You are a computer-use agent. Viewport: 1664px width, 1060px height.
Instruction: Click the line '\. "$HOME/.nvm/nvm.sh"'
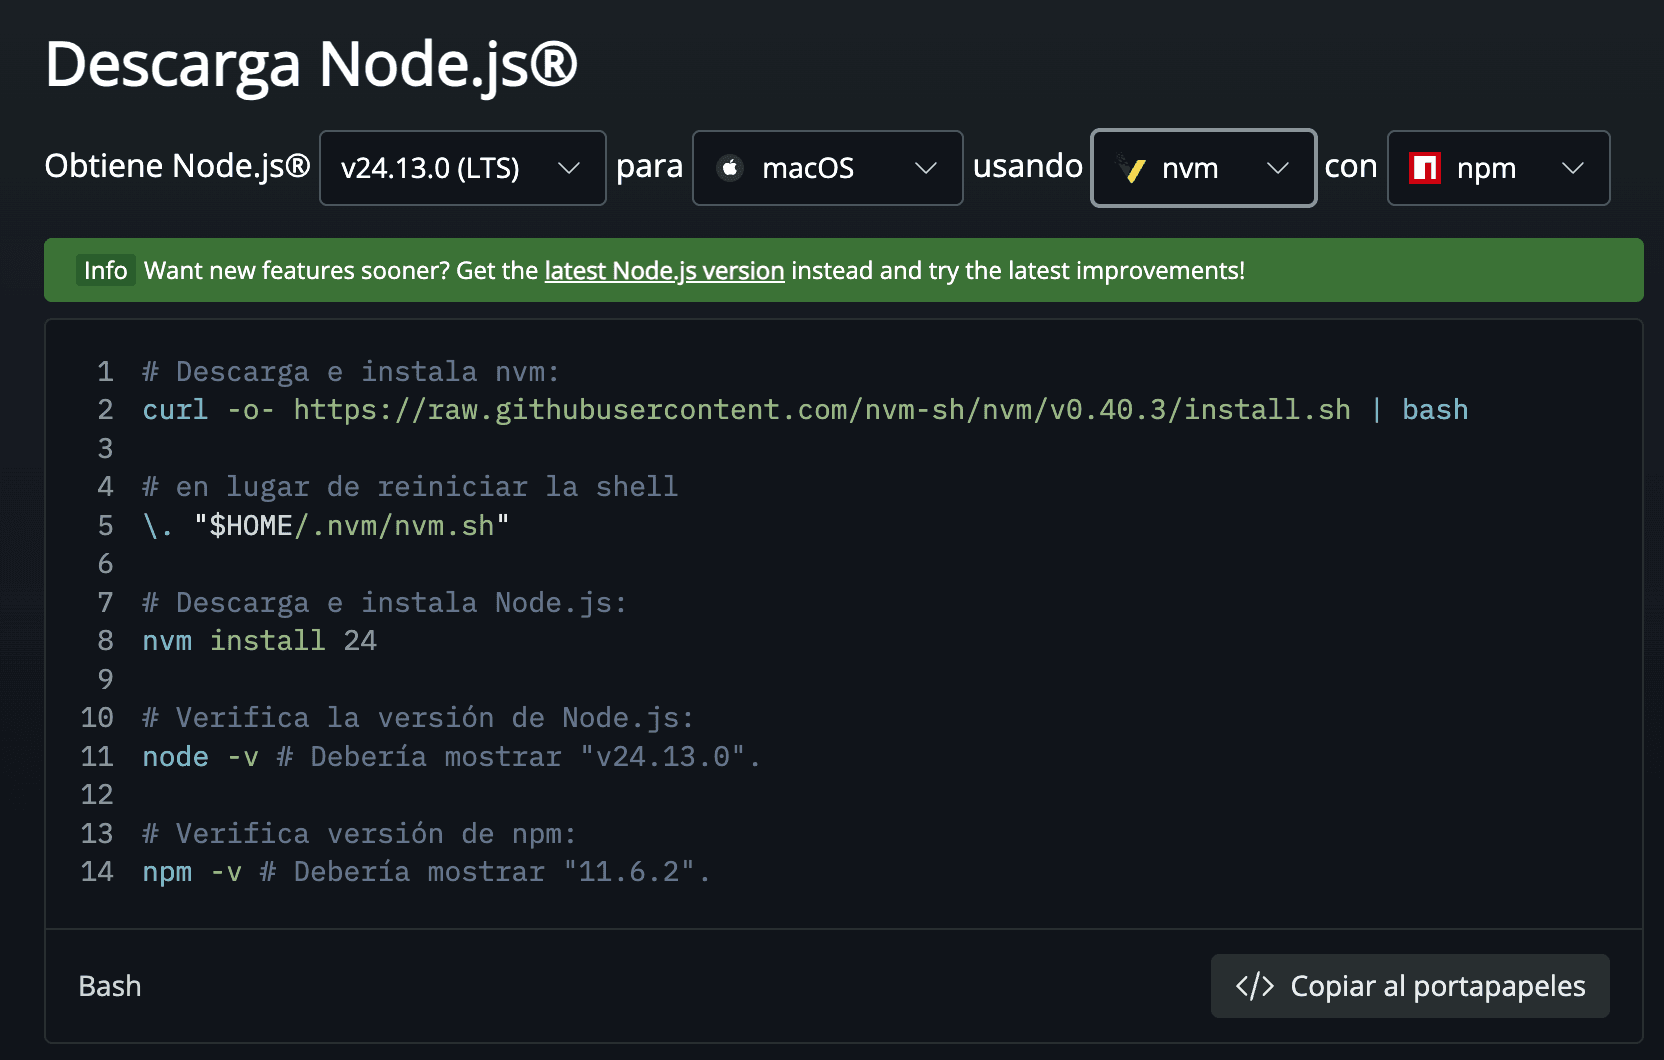coord(326,526)
